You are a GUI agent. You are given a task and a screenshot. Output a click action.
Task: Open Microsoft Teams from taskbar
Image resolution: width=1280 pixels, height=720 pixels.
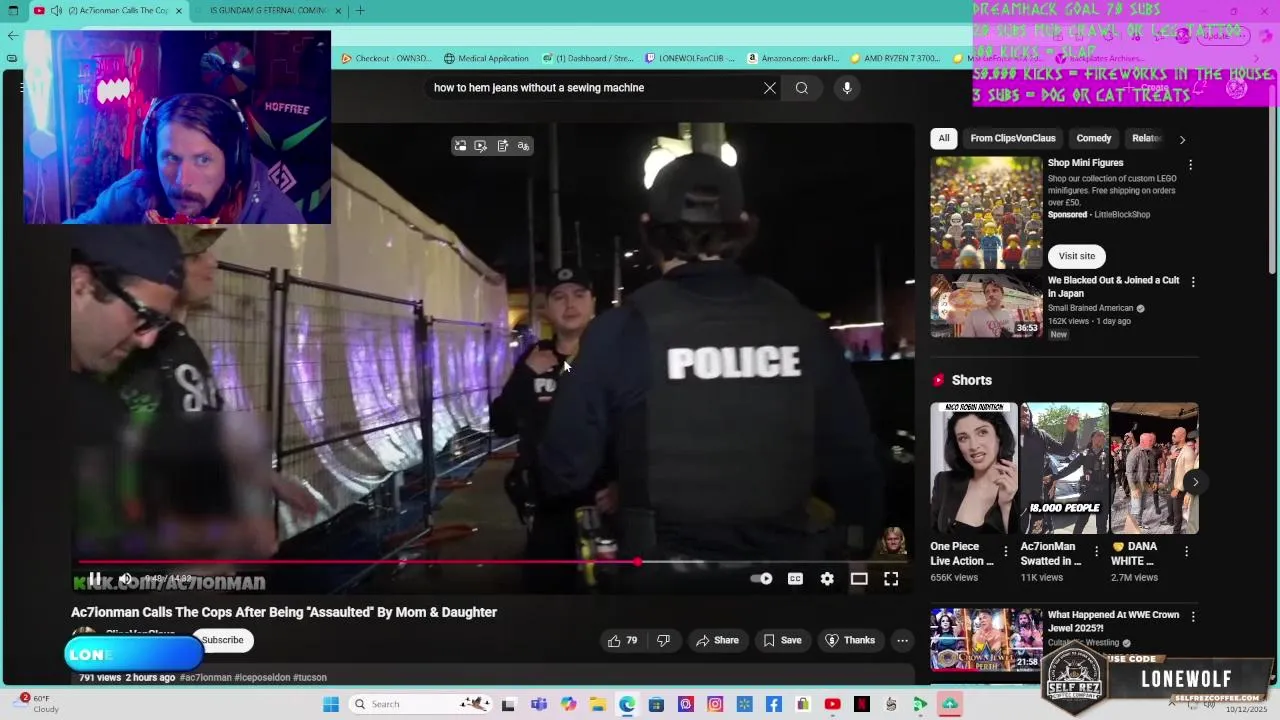539,704
